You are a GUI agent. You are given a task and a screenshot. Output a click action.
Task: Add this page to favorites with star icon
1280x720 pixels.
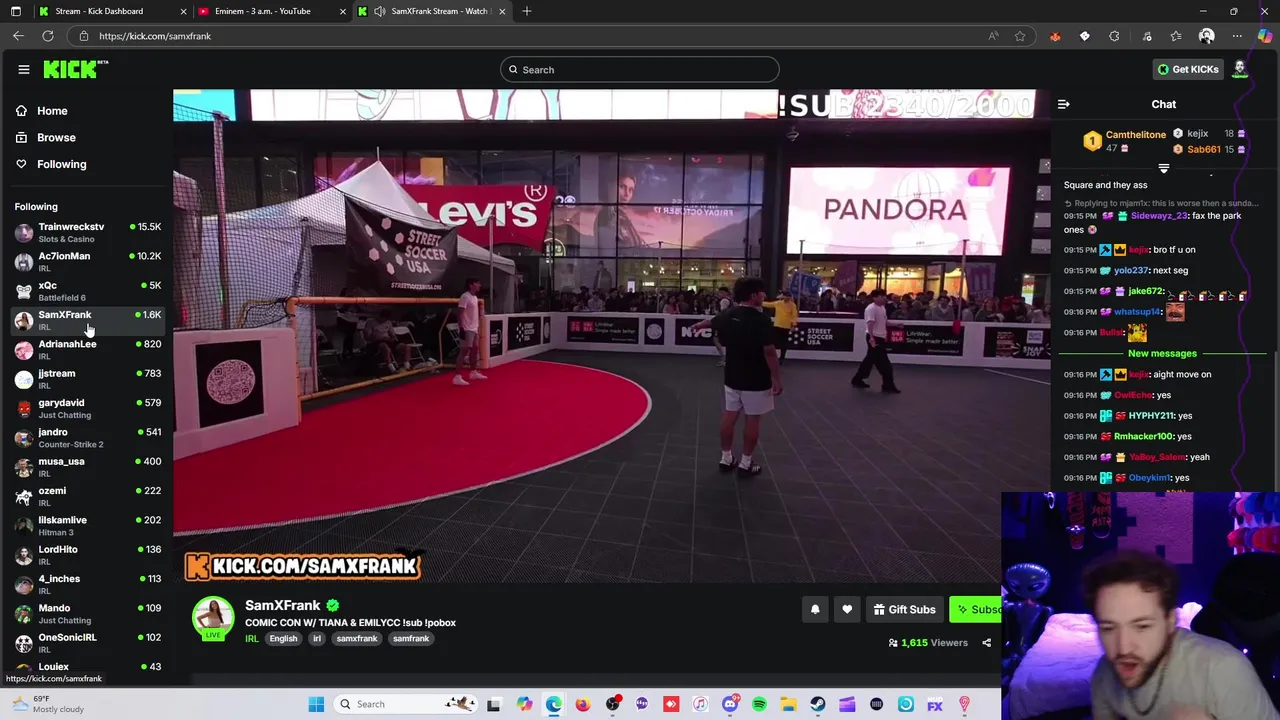coord(1020,36)
